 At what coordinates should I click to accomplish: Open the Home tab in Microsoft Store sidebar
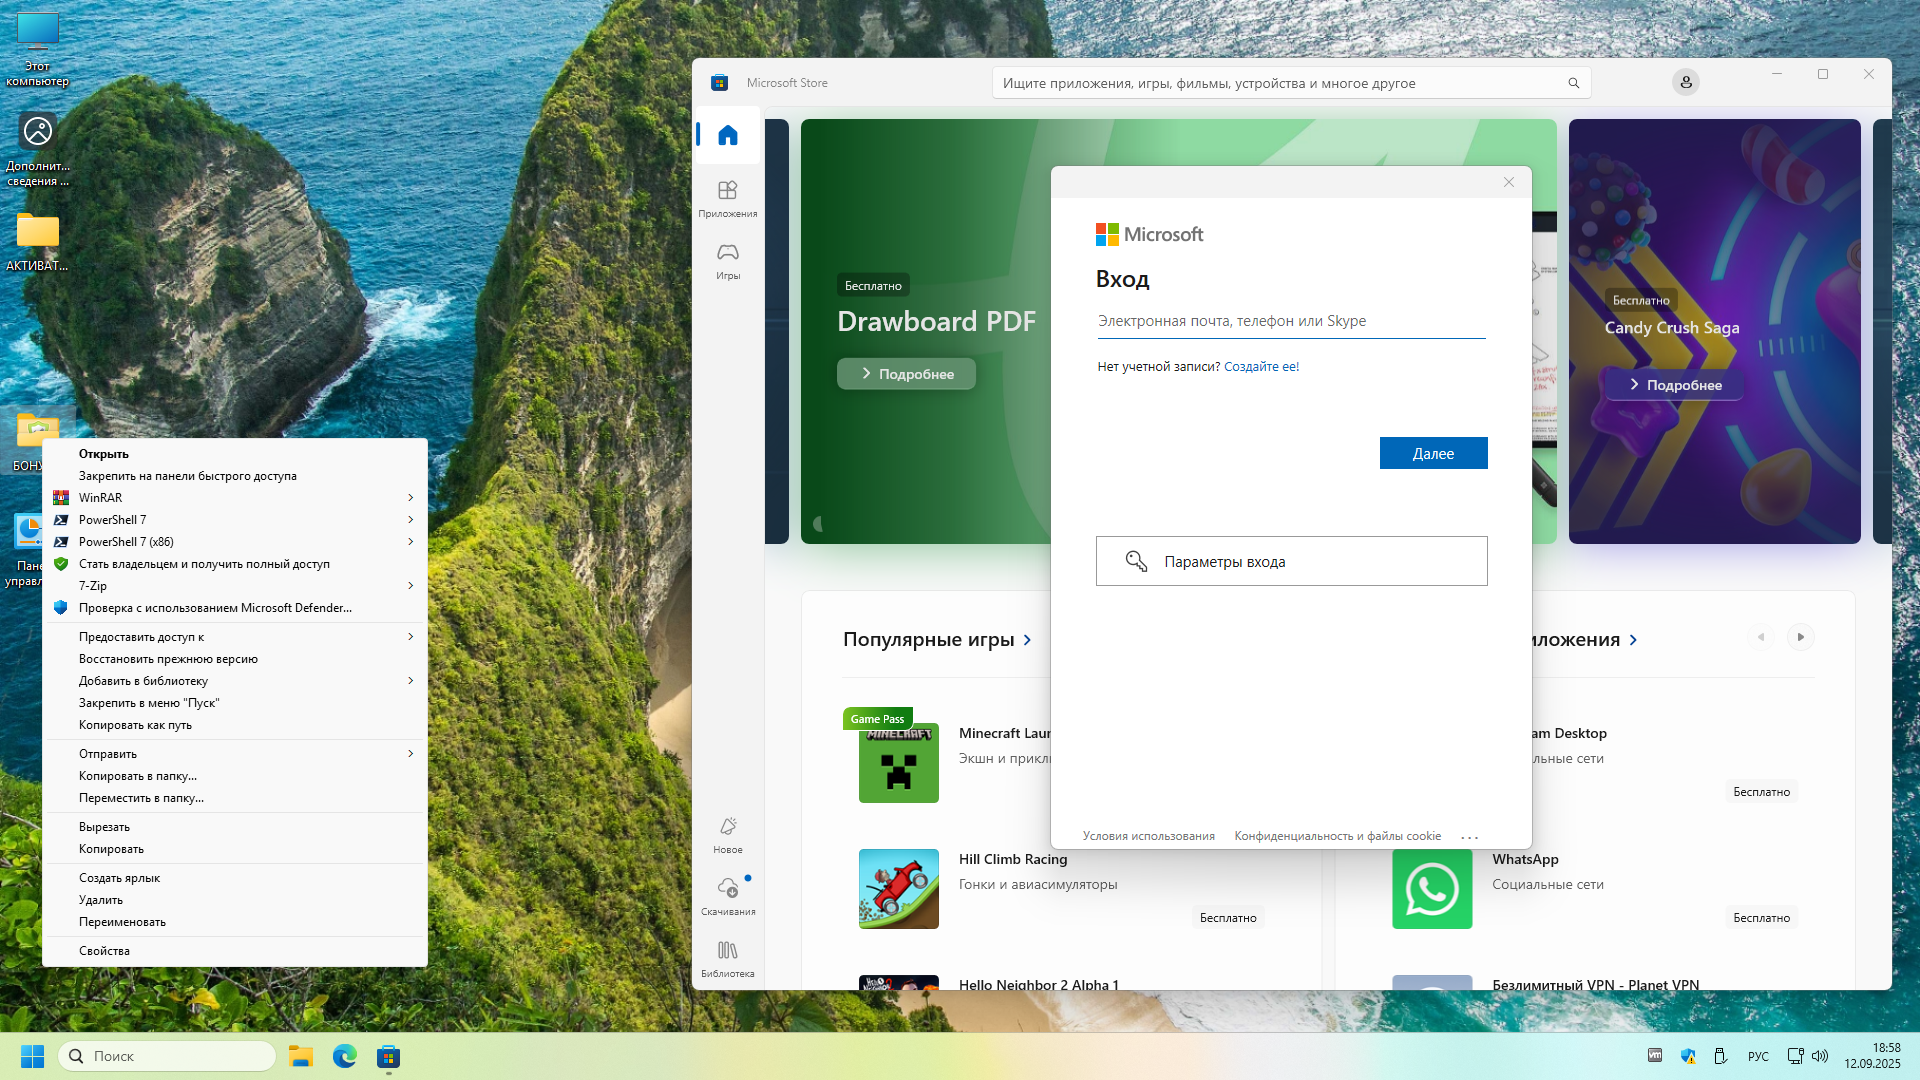click(x=728, y=135)
